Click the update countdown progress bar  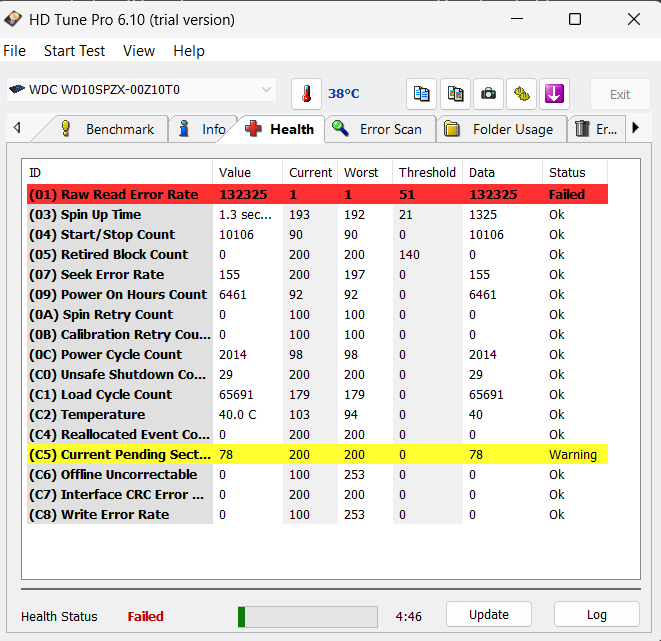(x=308, y=617)
